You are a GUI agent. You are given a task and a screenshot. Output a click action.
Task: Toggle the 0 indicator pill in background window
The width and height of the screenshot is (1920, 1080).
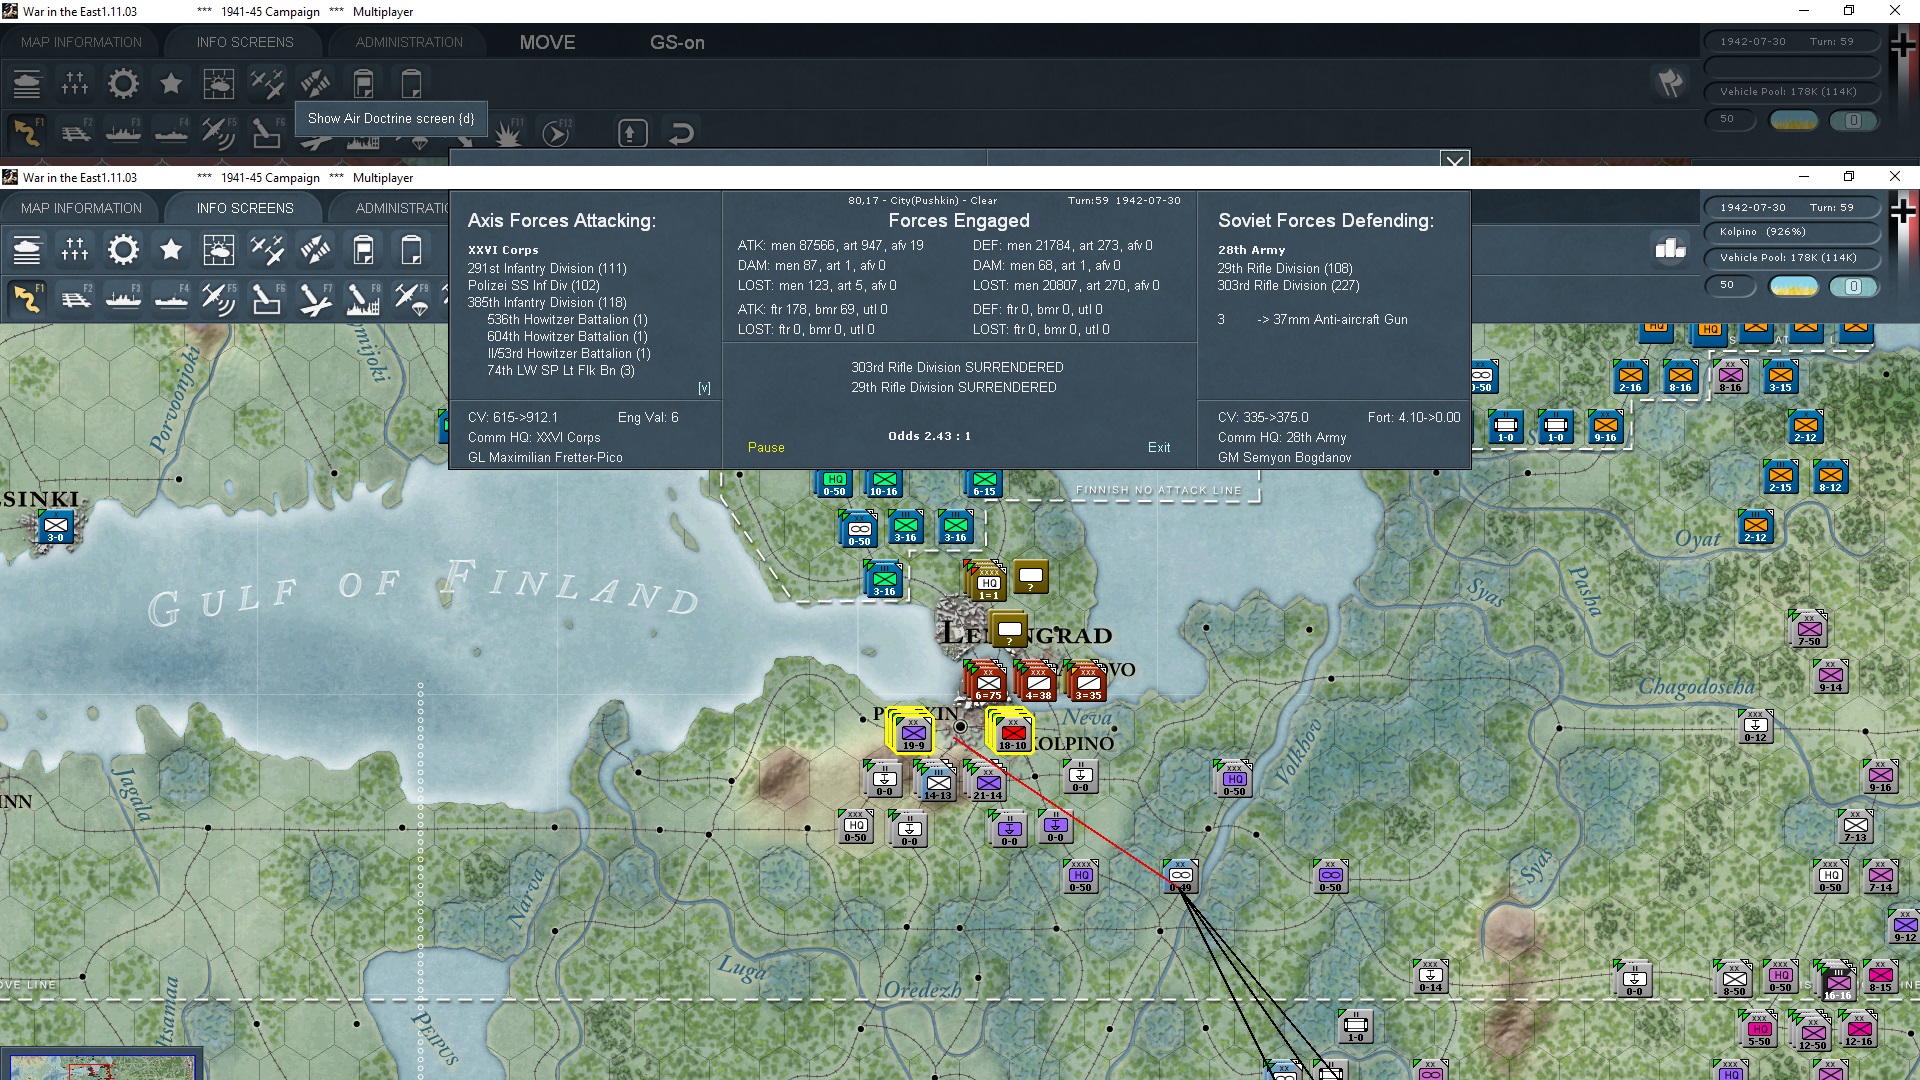pyautogui.click(x=1853, y=121)
